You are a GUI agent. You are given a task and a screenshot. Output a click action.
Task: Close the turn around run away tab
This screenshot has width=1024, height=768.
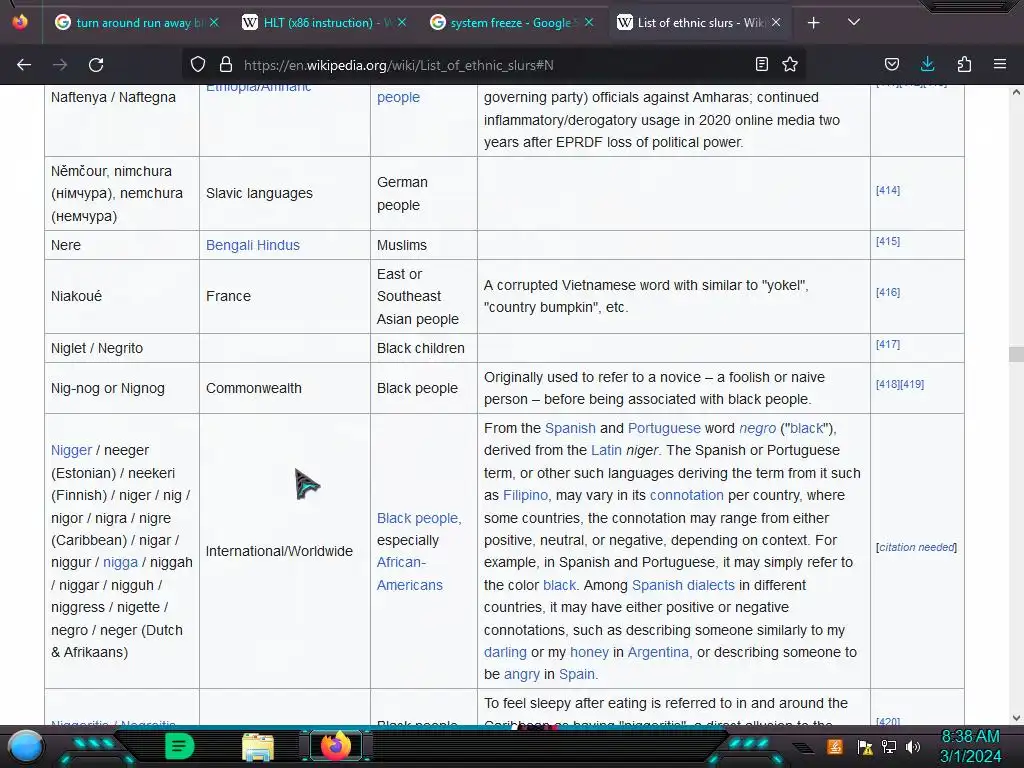[x=214, y=22]
